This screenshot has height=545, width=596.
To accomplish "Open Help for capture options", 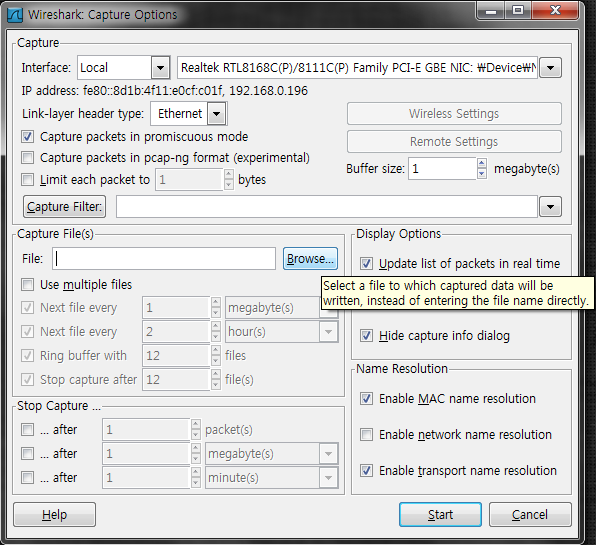I will 54,515.
